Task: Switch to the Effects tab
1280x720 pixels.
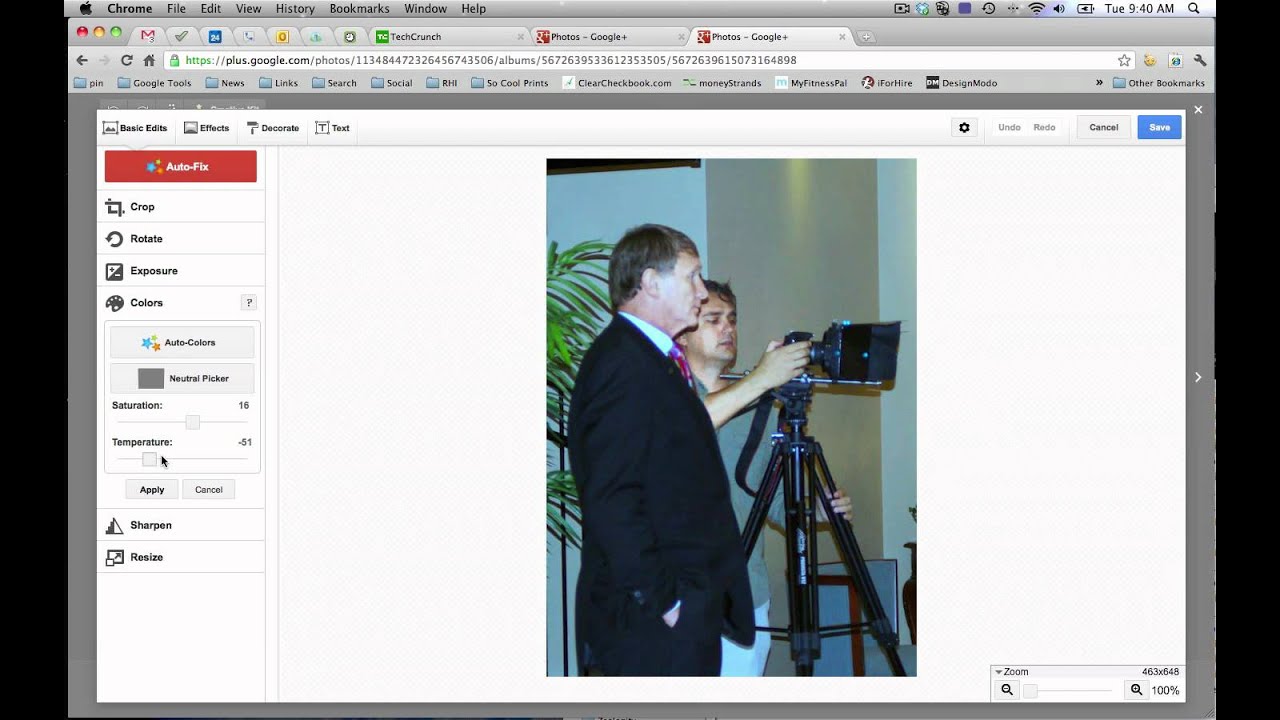Action: [x=206, y=128]
